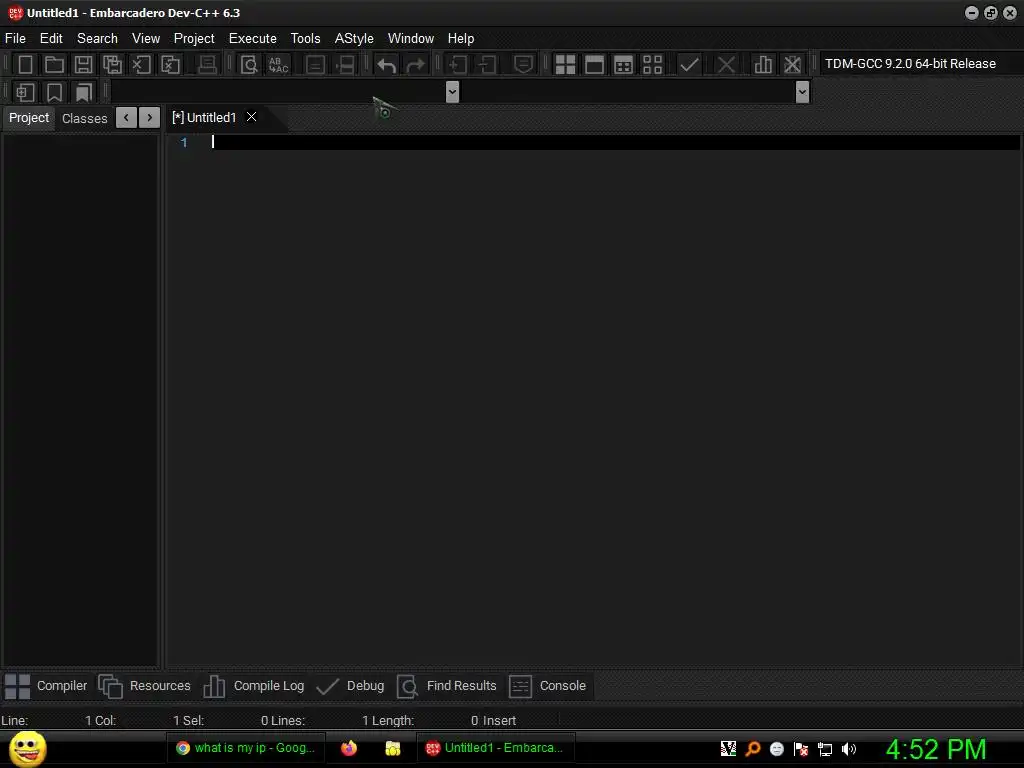
Task: Open a file with the folder icon
Action: coord(54,64)
